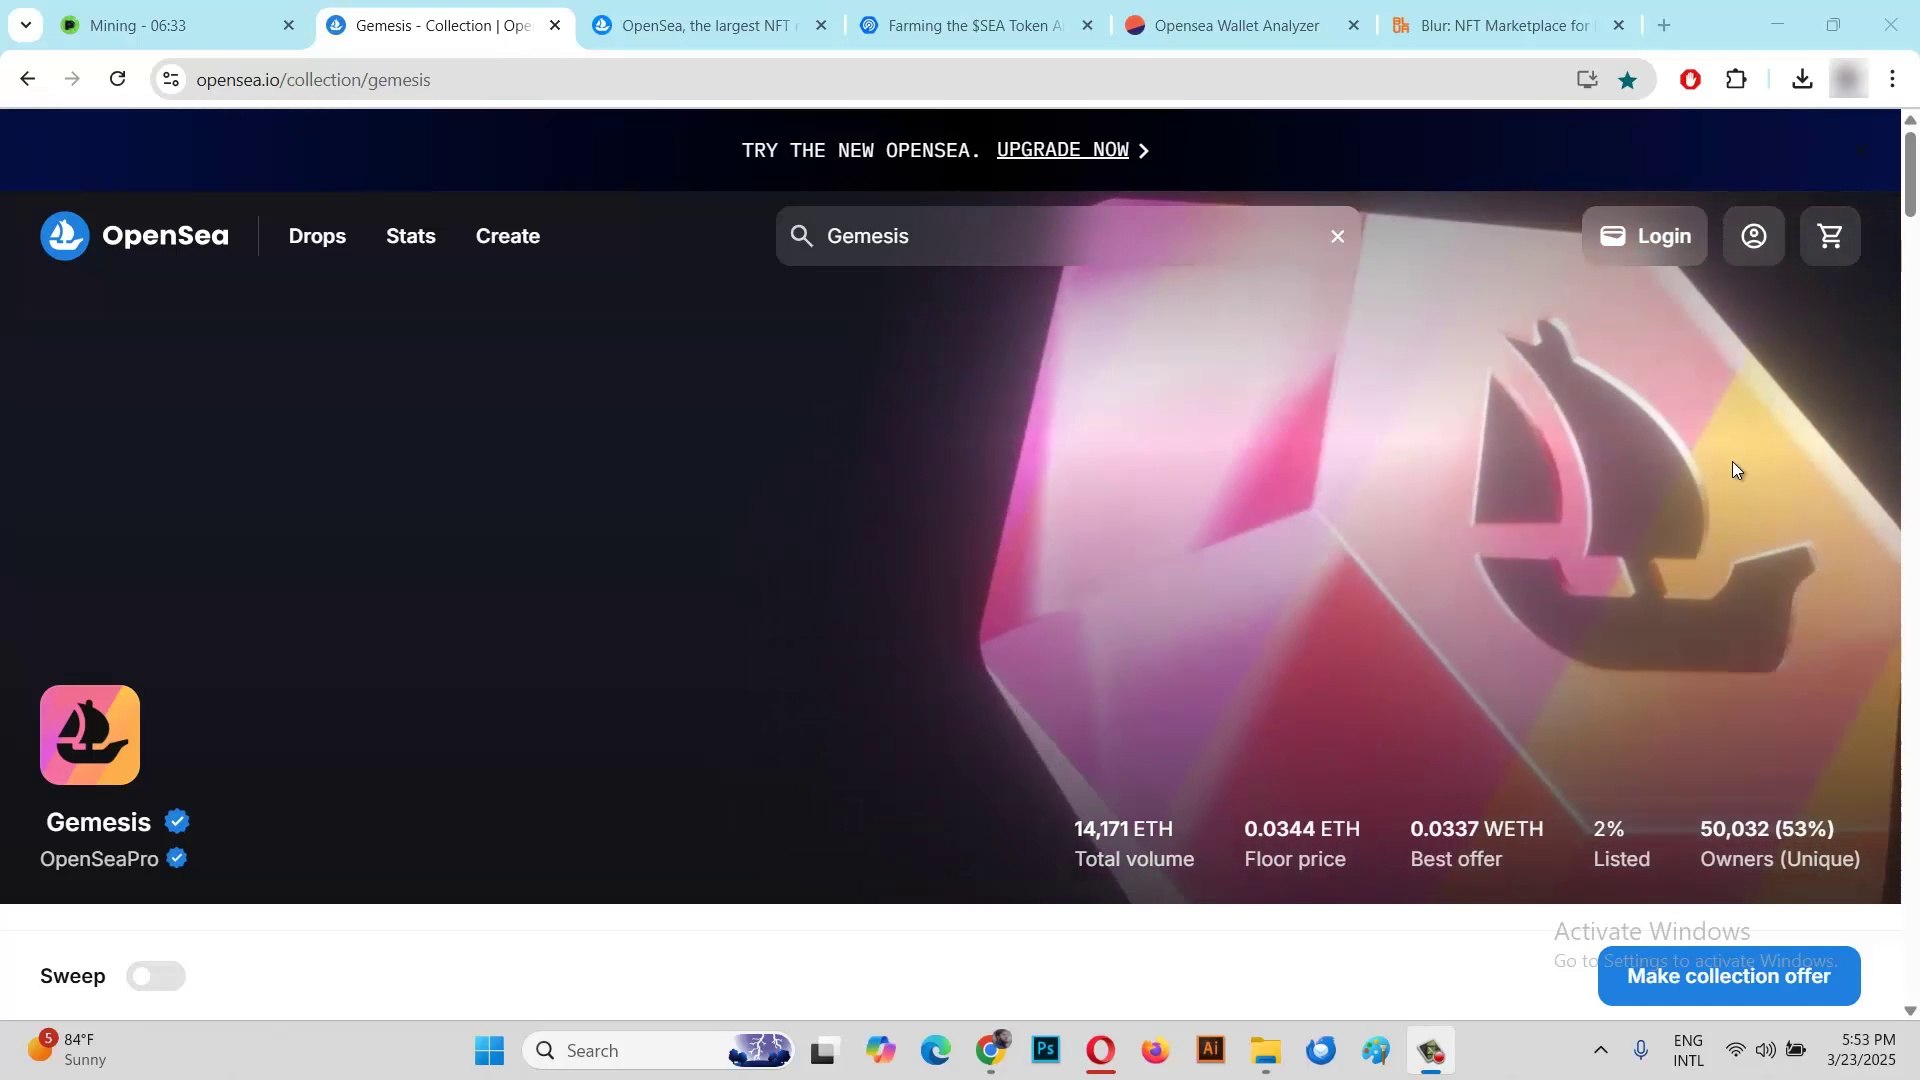The height and width of the screenshot is (1080, 1920).
Task: Open Photoshop from the taskbar
Action: tap(1046, 1050)
